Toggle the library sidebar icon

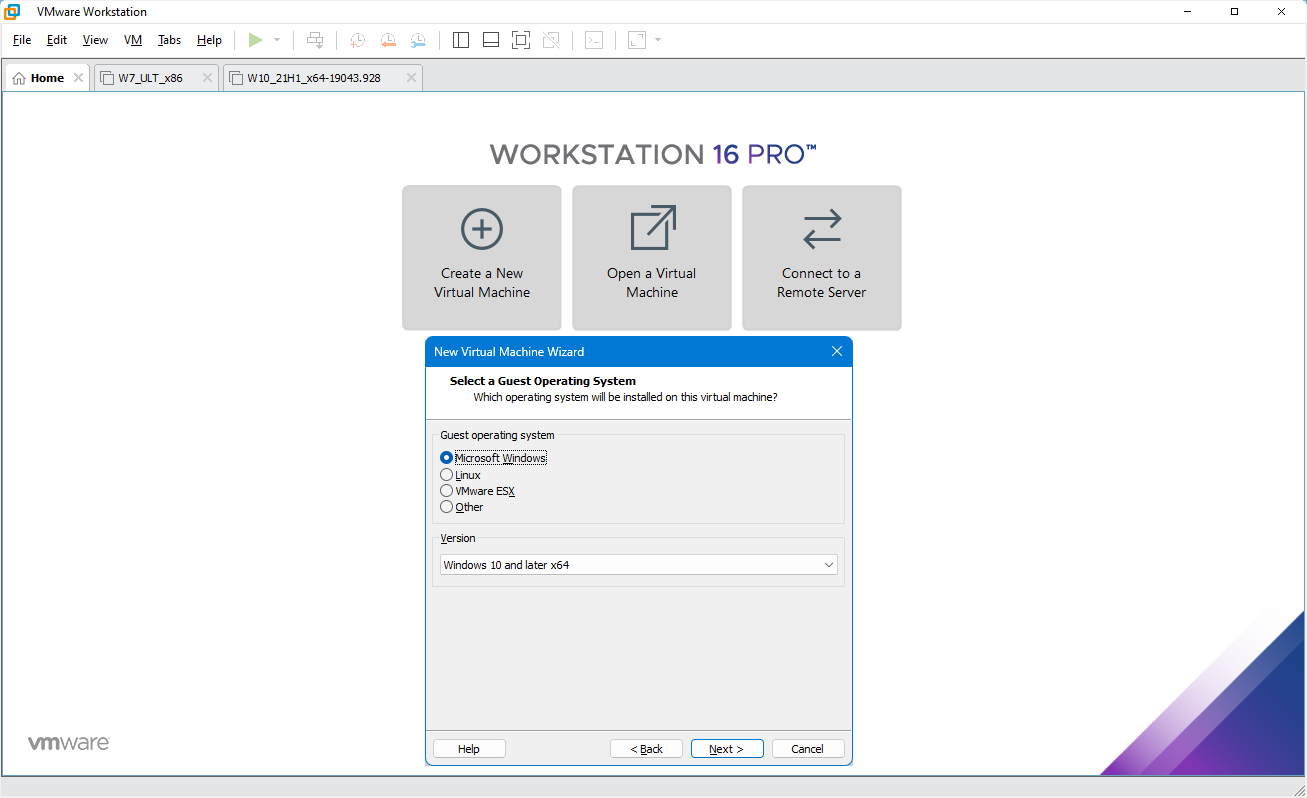point(461,40)
